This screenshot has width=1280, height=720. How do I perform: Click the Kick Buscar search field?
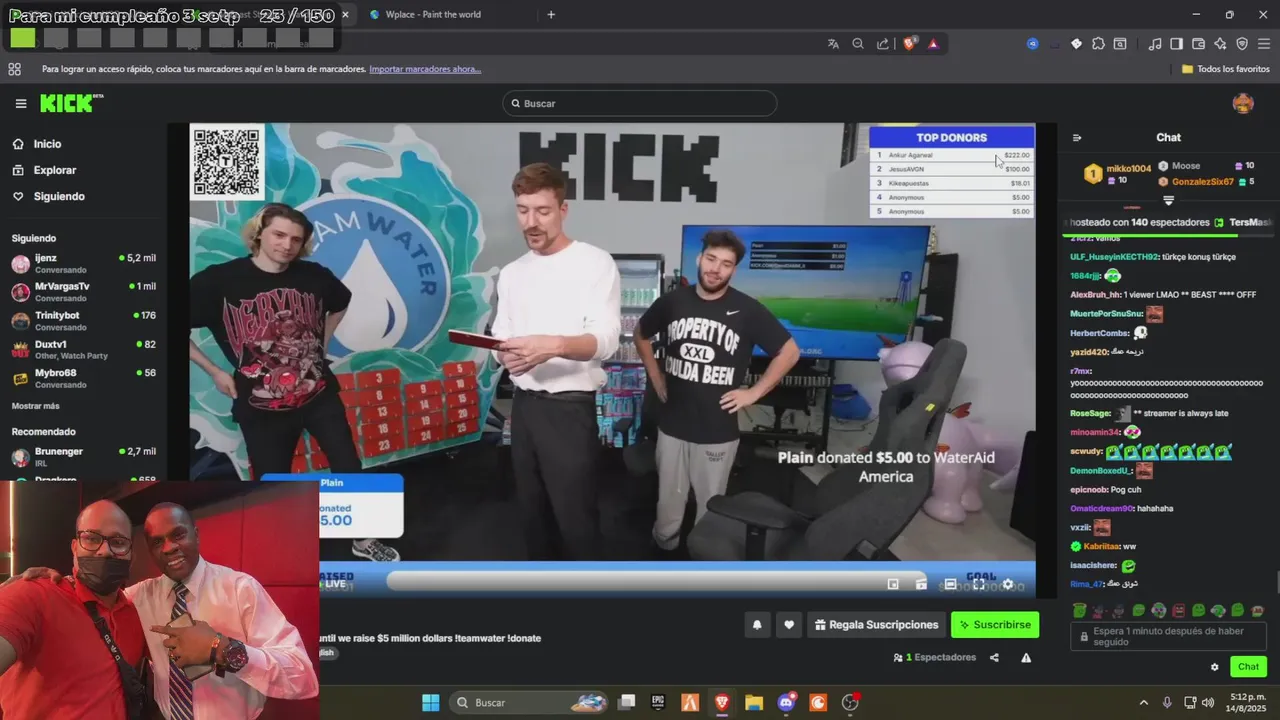[x=640, y=104]
